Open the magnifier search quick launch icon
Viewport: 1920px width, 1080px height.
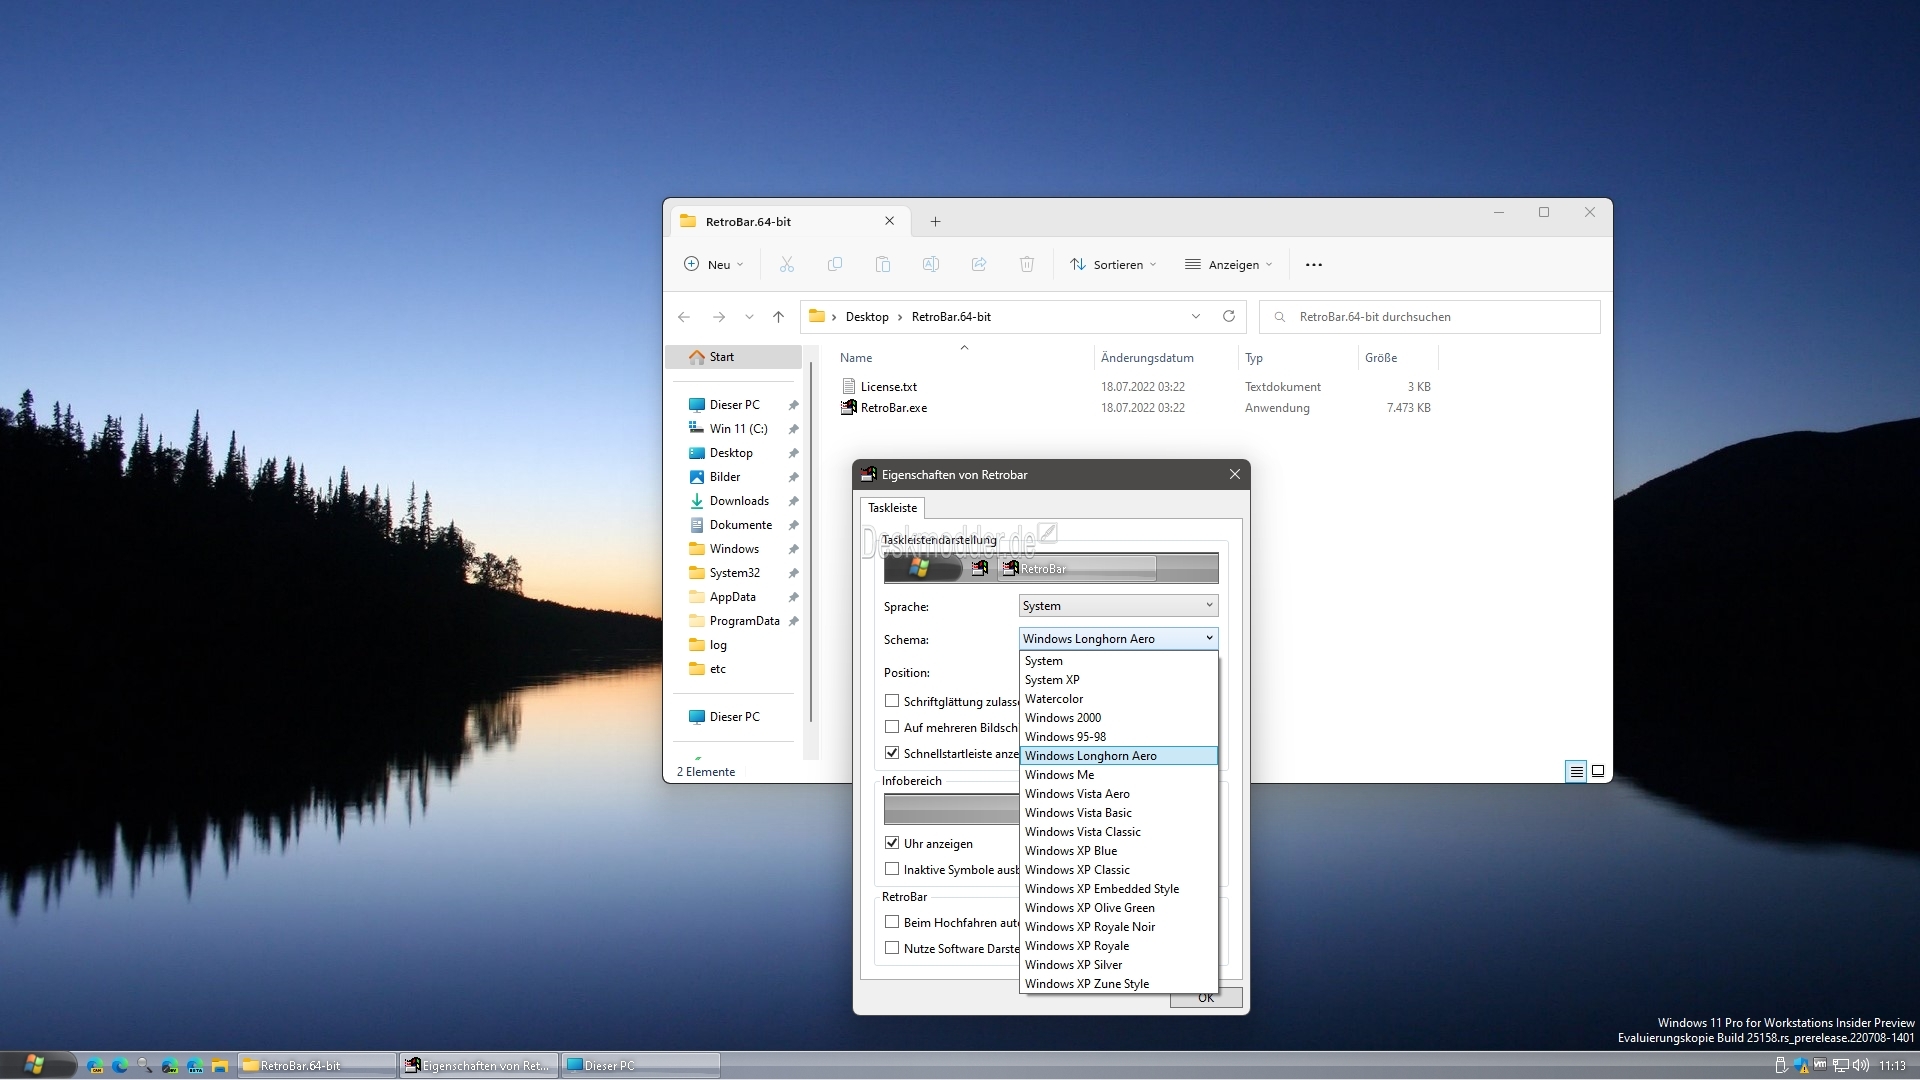click(x=145, y=1066)
